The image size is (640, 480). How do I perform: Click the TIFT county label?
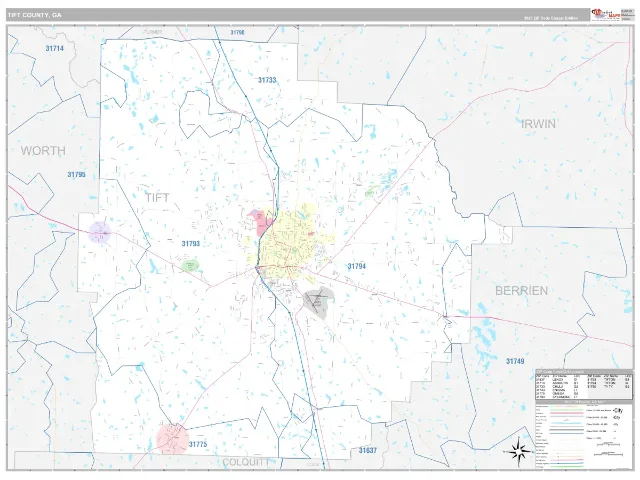(157, 198)
